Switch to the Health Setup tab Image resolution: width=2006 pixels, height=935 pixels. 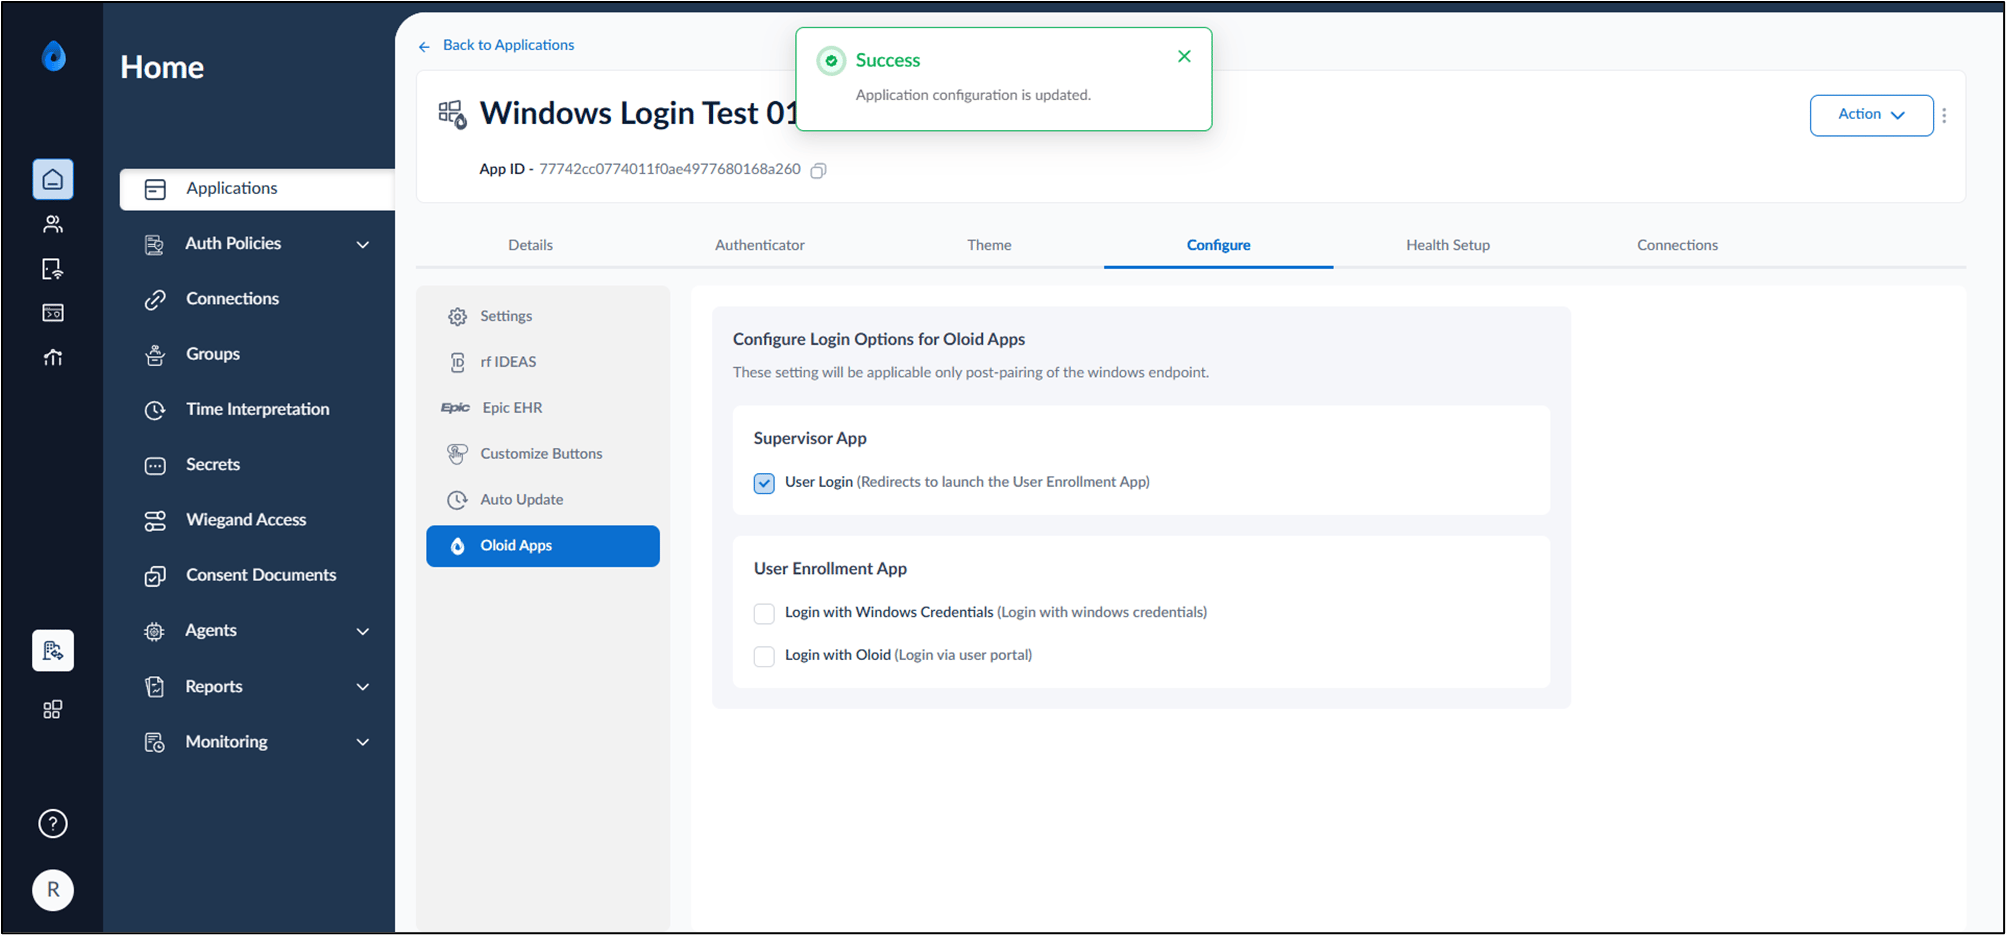(1448, 245)
